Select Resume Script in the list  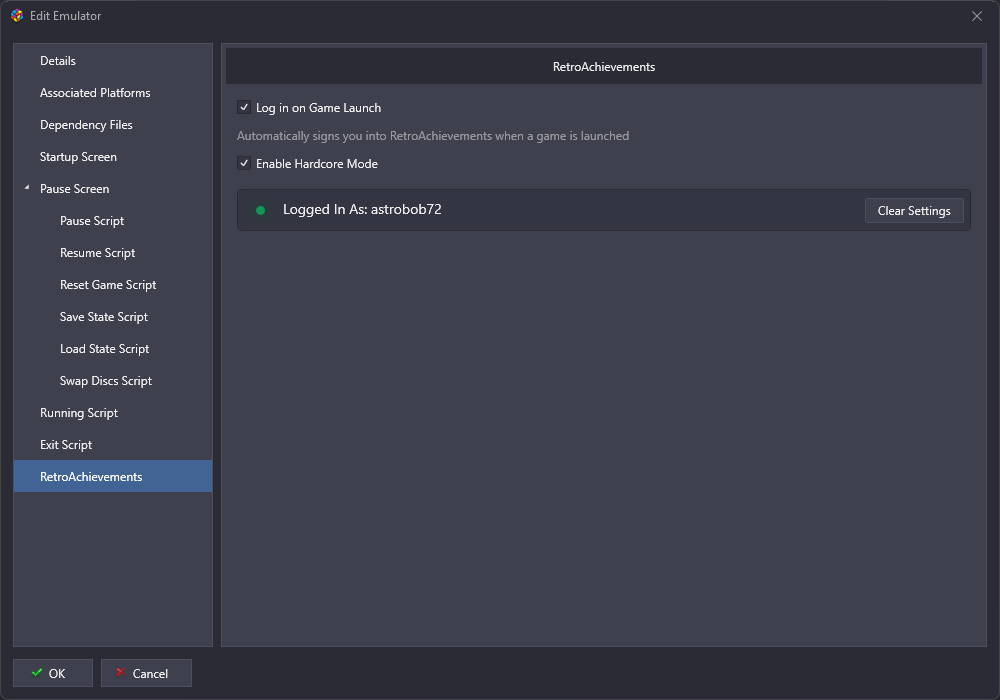tap(113, 252)
